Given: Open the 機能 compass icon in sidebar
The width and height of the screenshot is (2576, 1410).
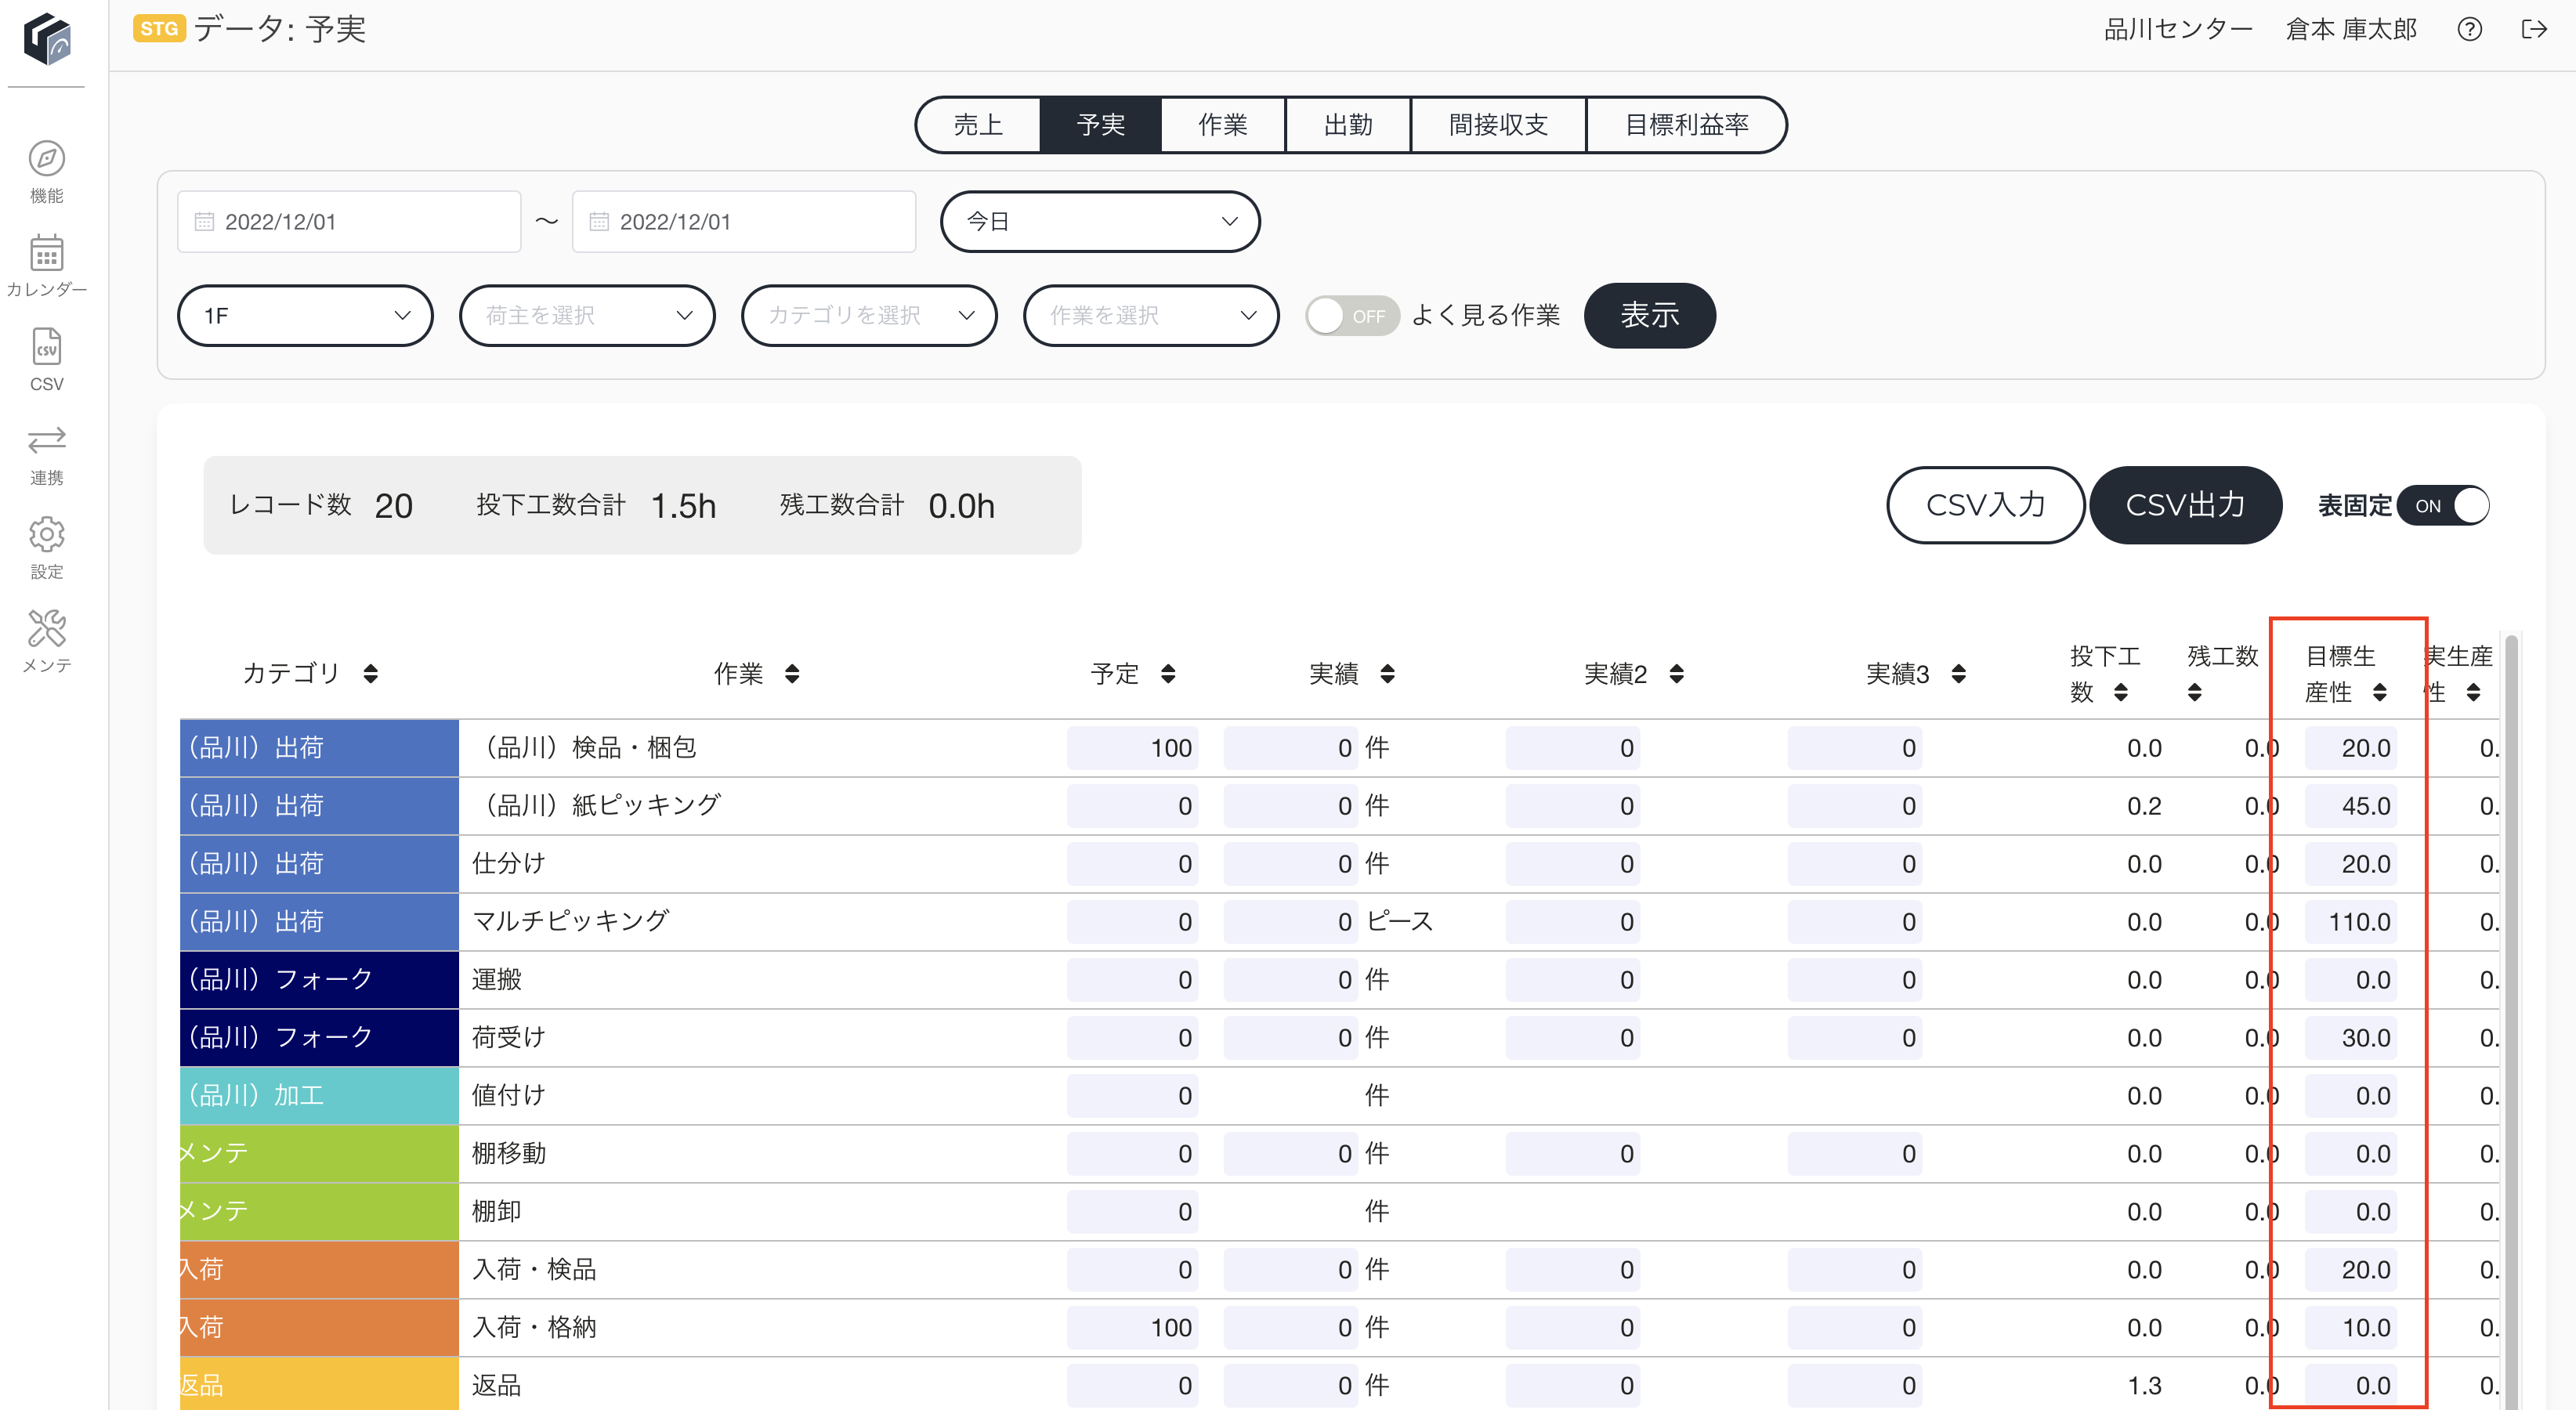Looking at the screenshot, I should pyautogui.click(x=46, y=160).
